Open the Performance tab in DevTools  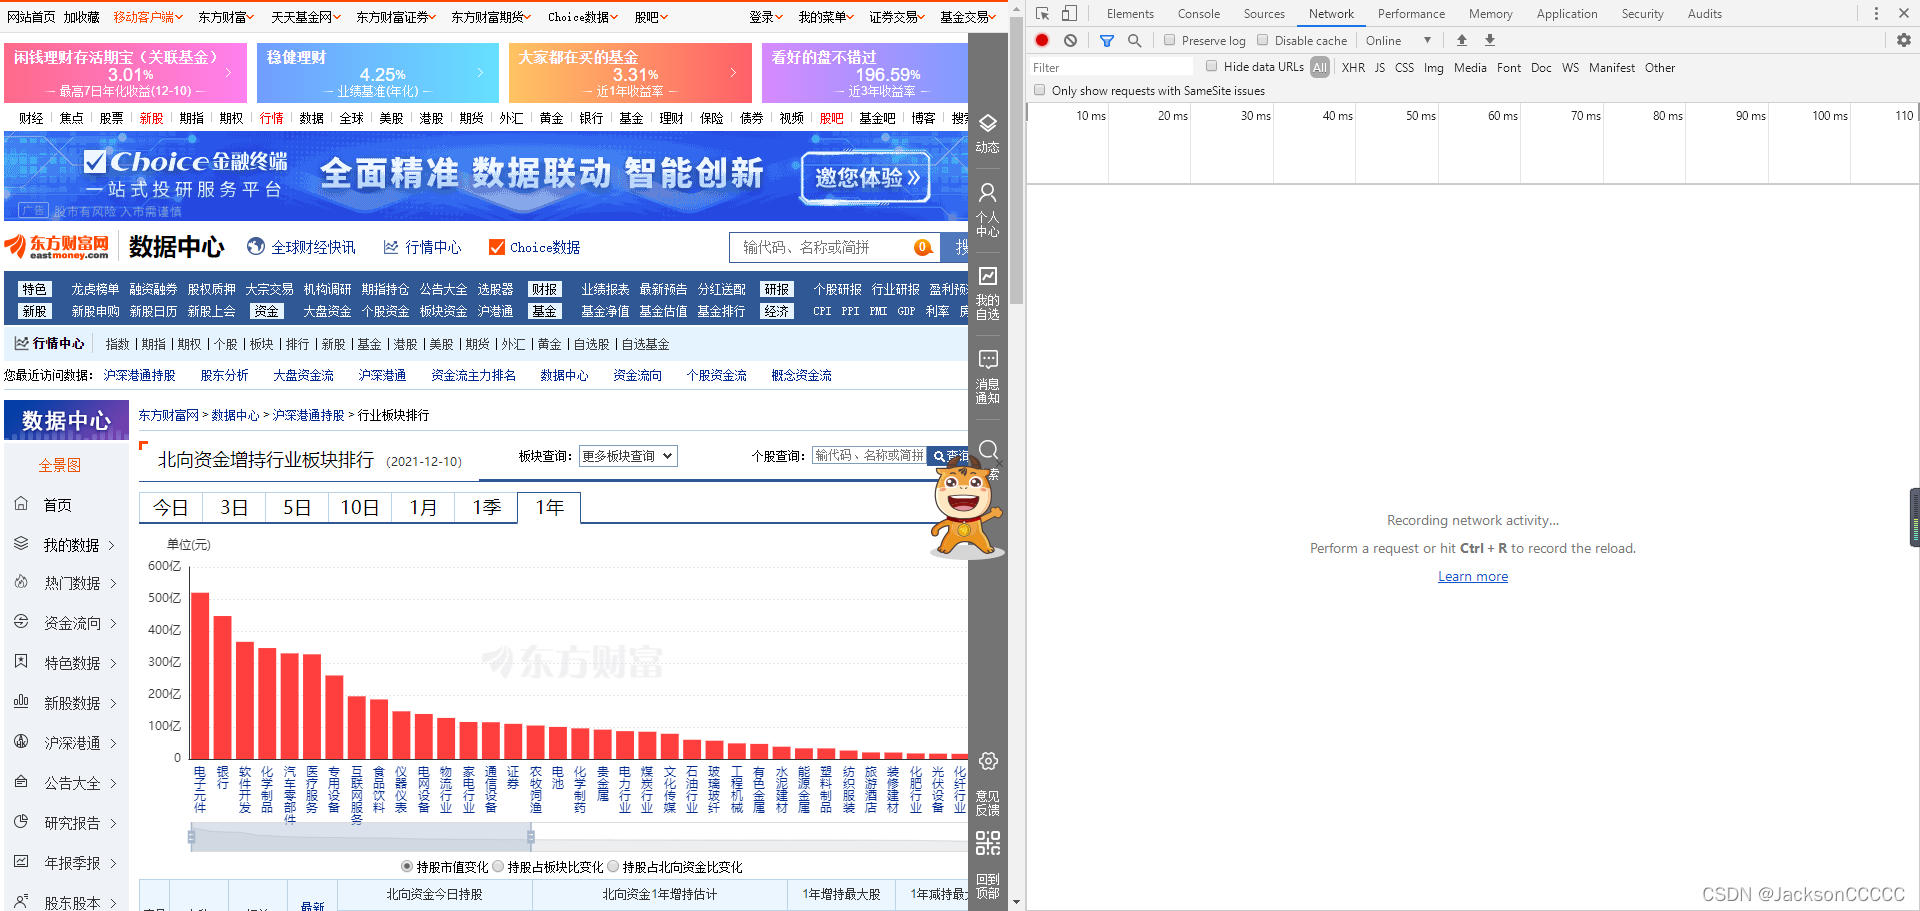1411,14
